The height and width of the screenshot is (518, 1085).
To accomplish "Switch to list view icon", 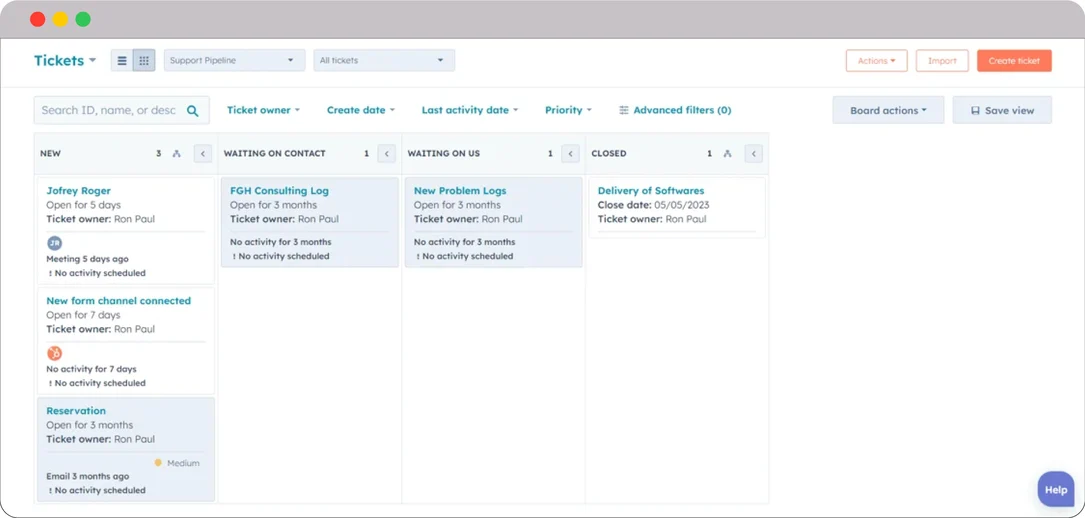I will (x=122, y=61).
